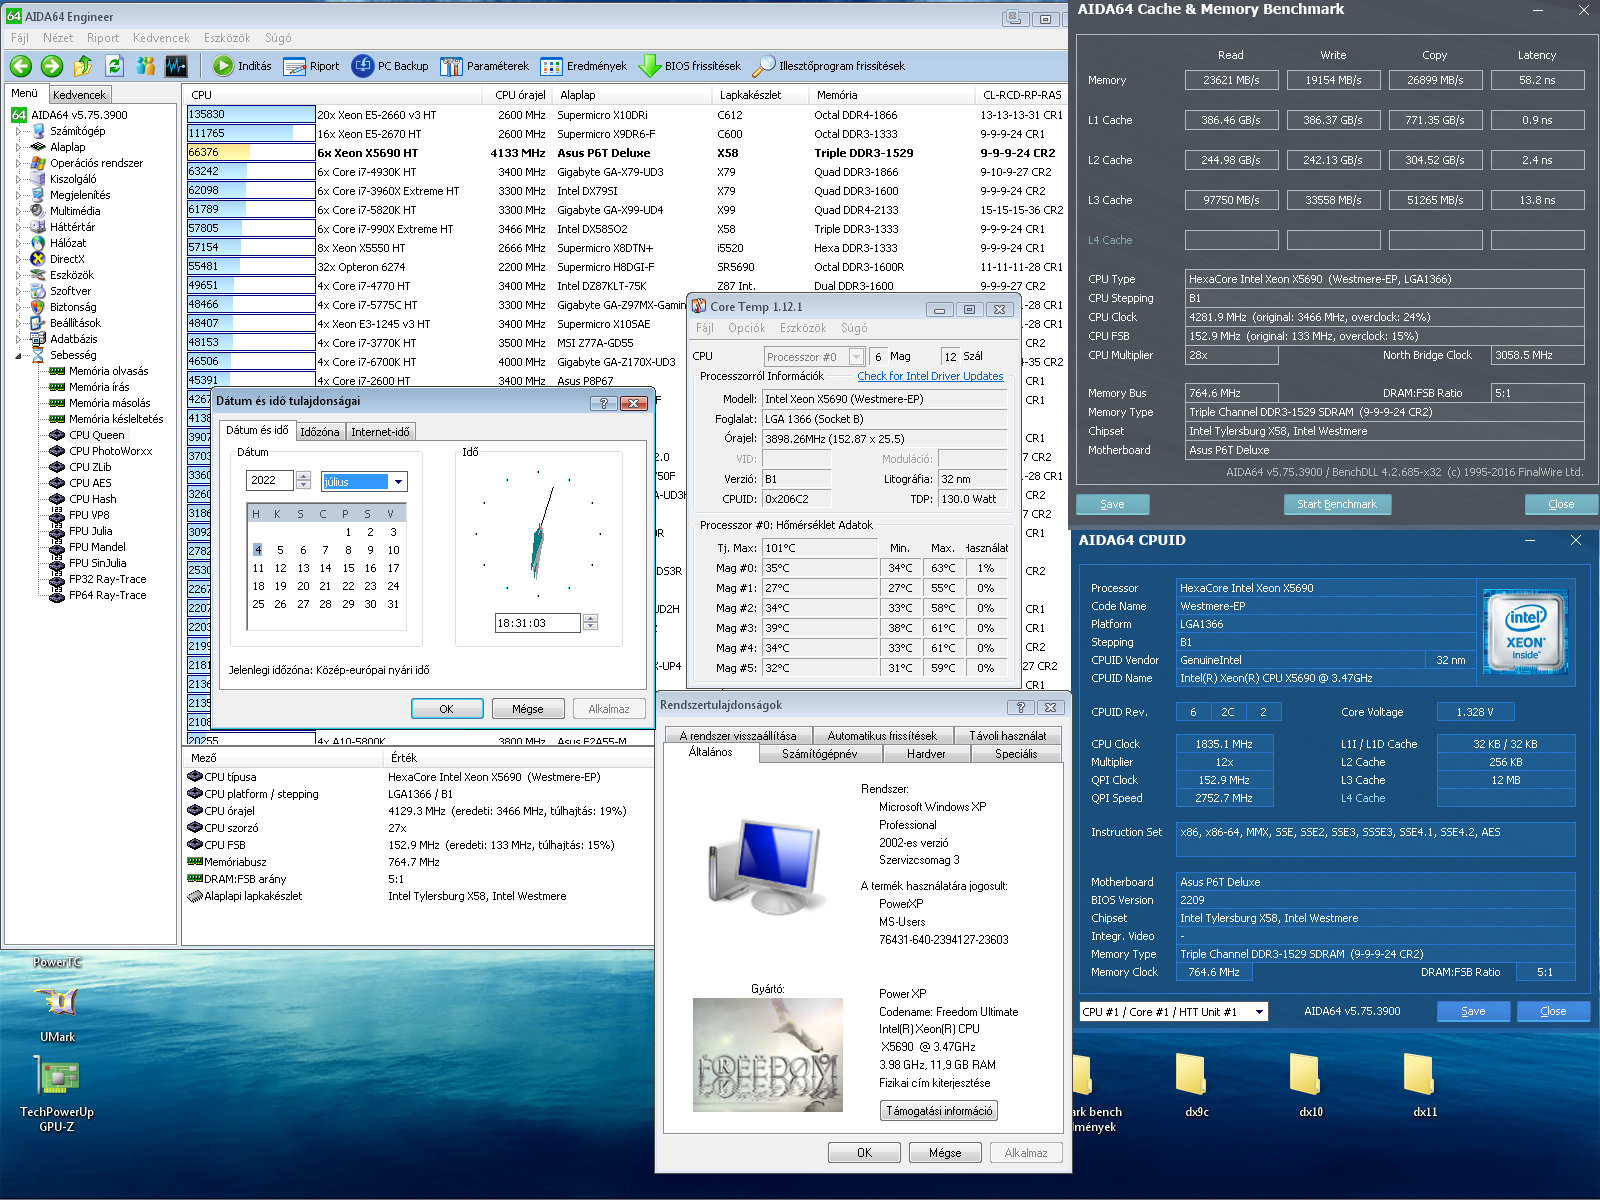The image size is (1600, 1200).
Task: Click Save in Cache & Memory Benchmark window
Action: coord(1112,504)
